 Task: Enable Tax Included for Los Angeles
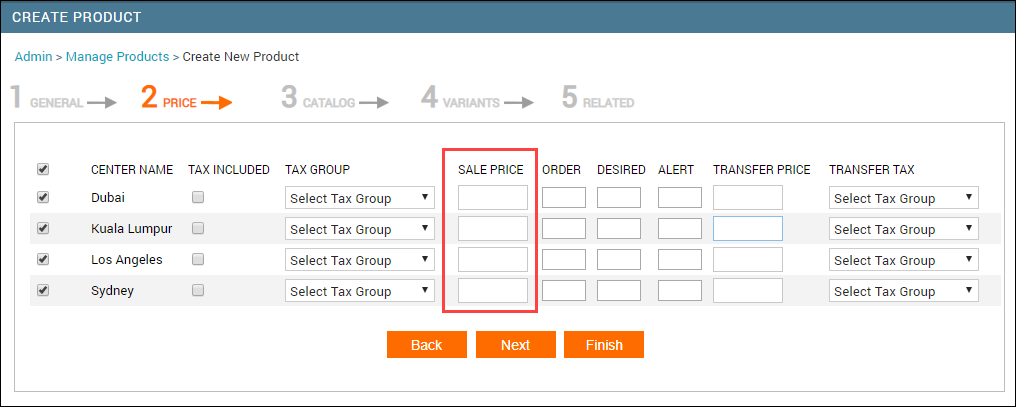[198, 260]
